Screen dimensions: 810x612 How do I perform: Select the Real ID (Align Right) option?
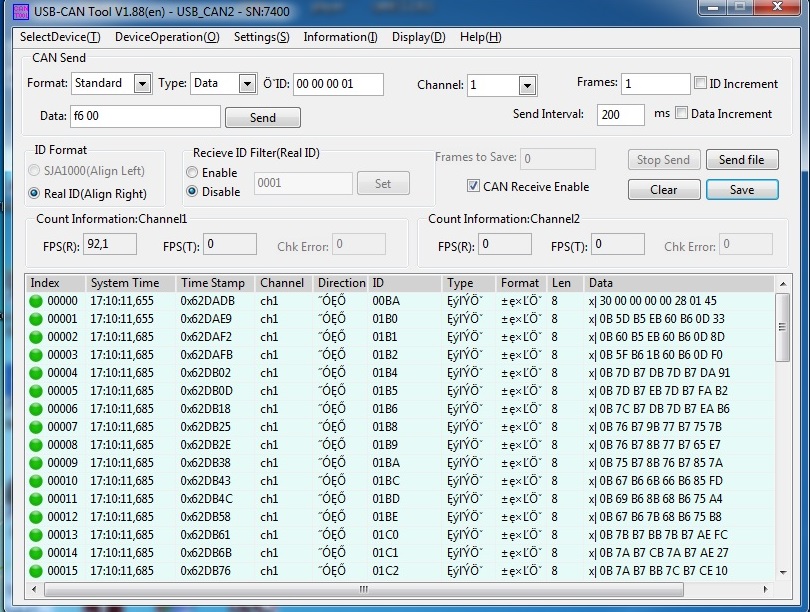pyautogui.click(x=34, y=194)
